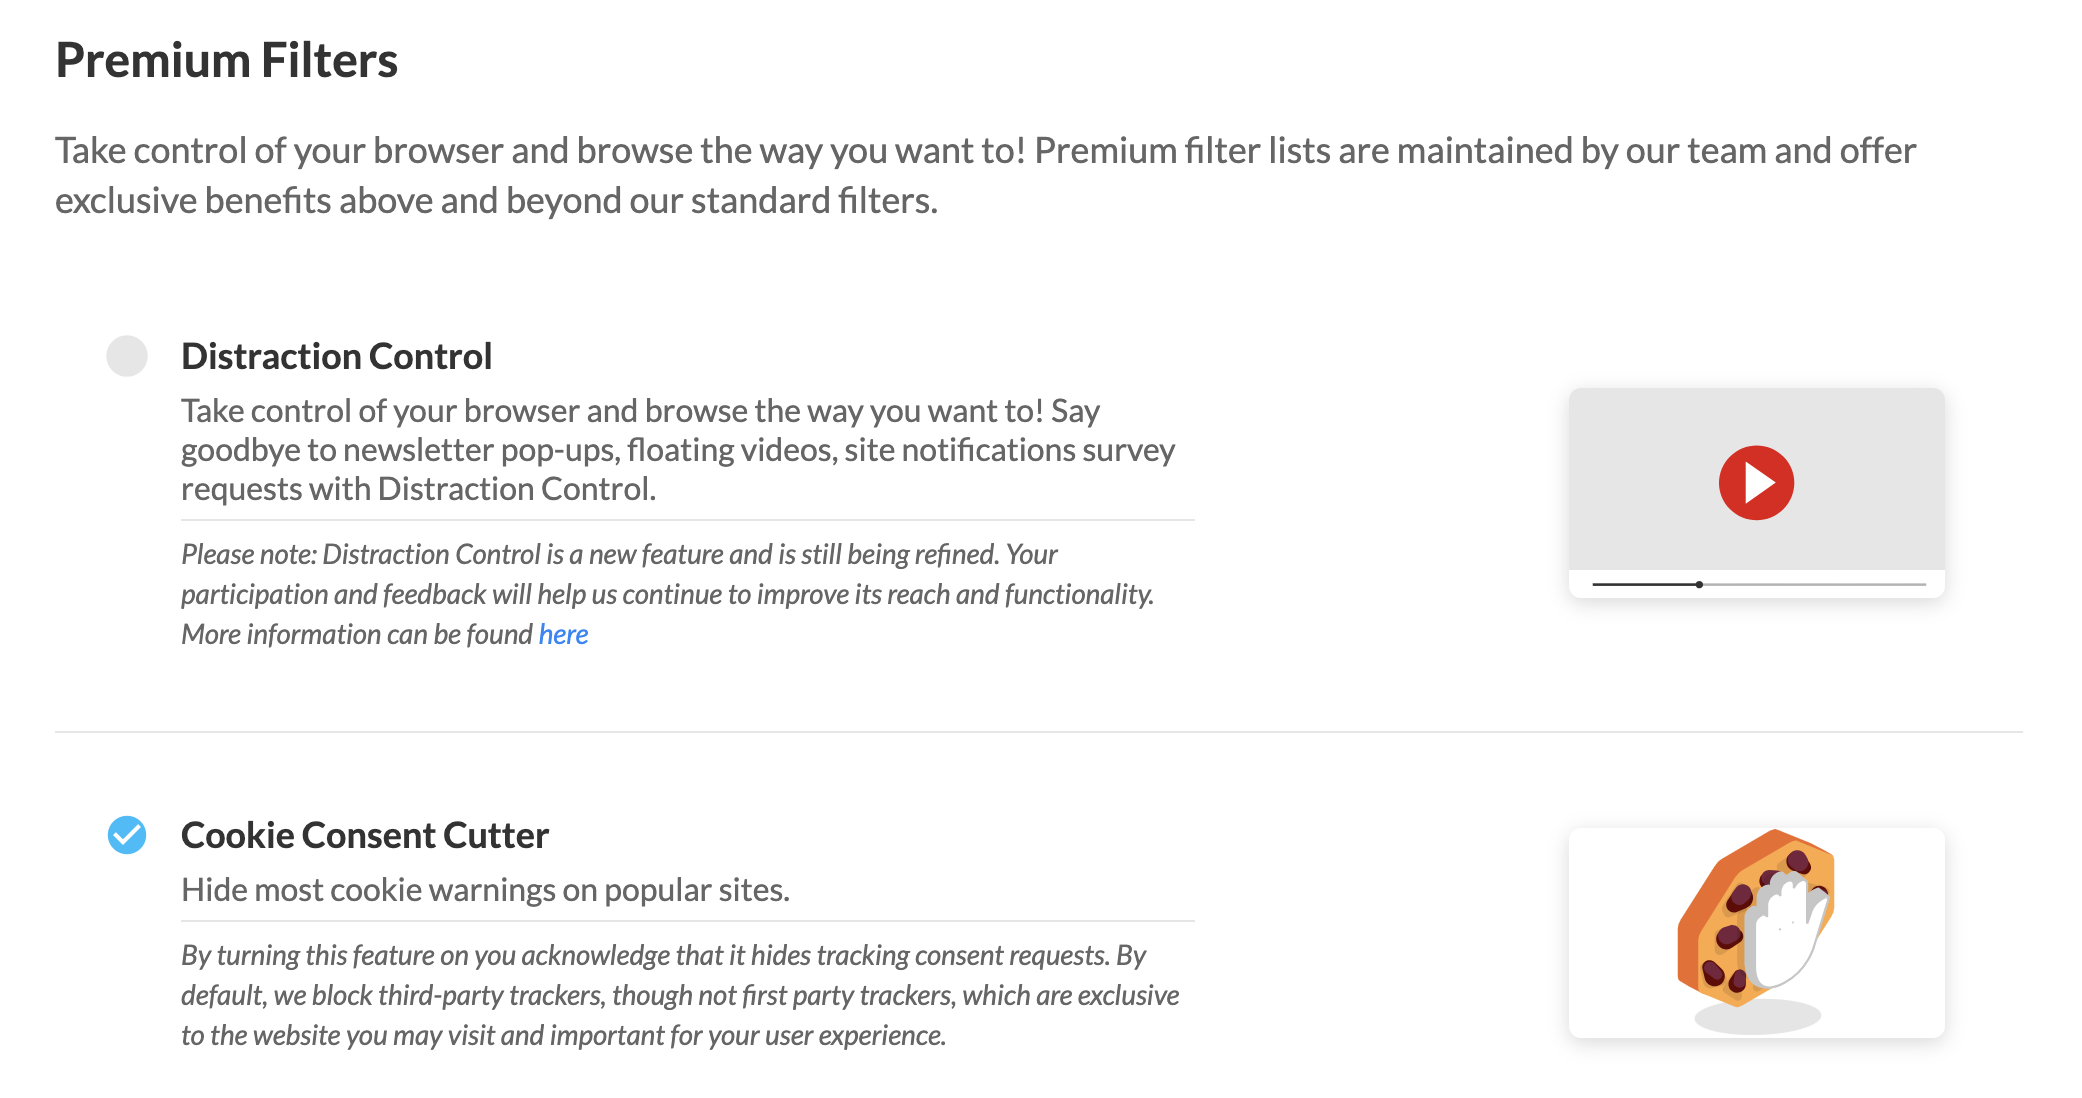Screen dimensions: 2082x1098
Task: Click the Premium Filters page title
Action: 227,60
